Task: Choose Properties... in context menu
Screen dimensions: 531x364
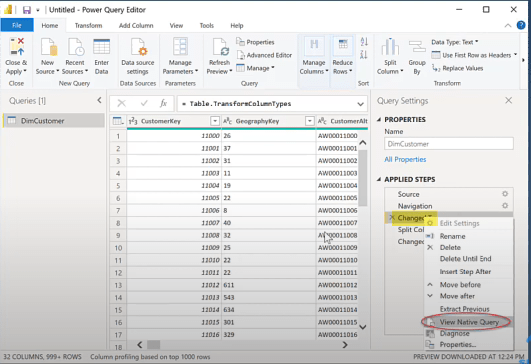Action: (469, 344)
